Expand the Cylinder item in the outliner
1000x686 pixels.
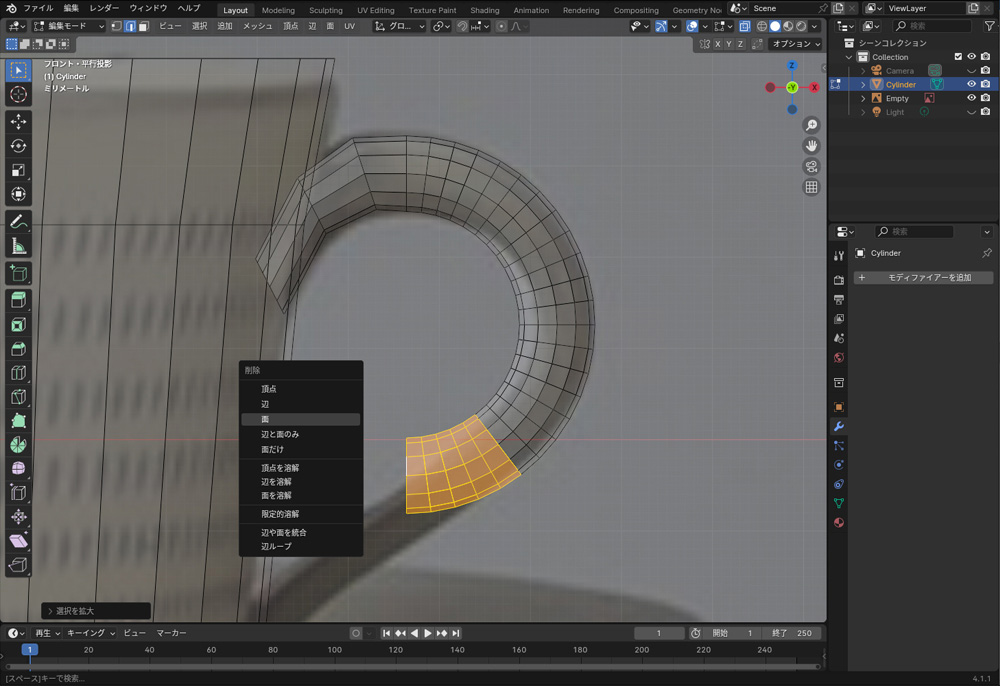864,85
